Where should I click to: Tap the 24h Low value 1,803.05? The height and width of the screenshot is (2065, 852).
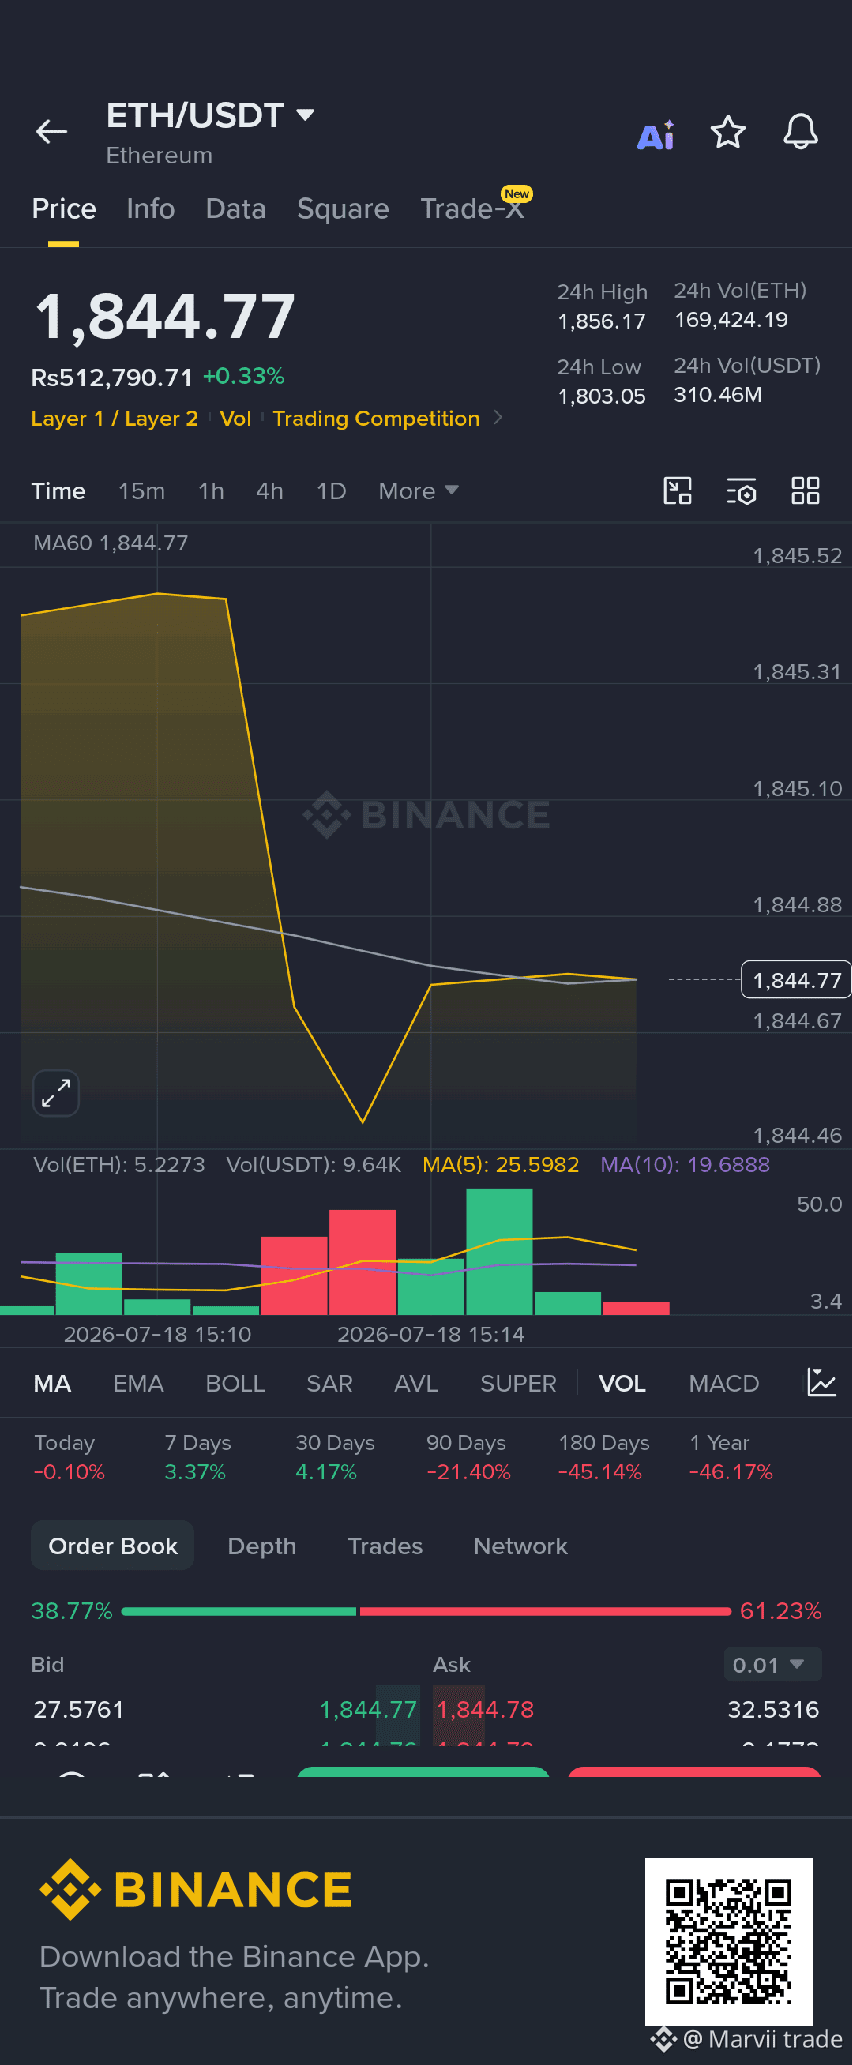[x=601, y=396]
